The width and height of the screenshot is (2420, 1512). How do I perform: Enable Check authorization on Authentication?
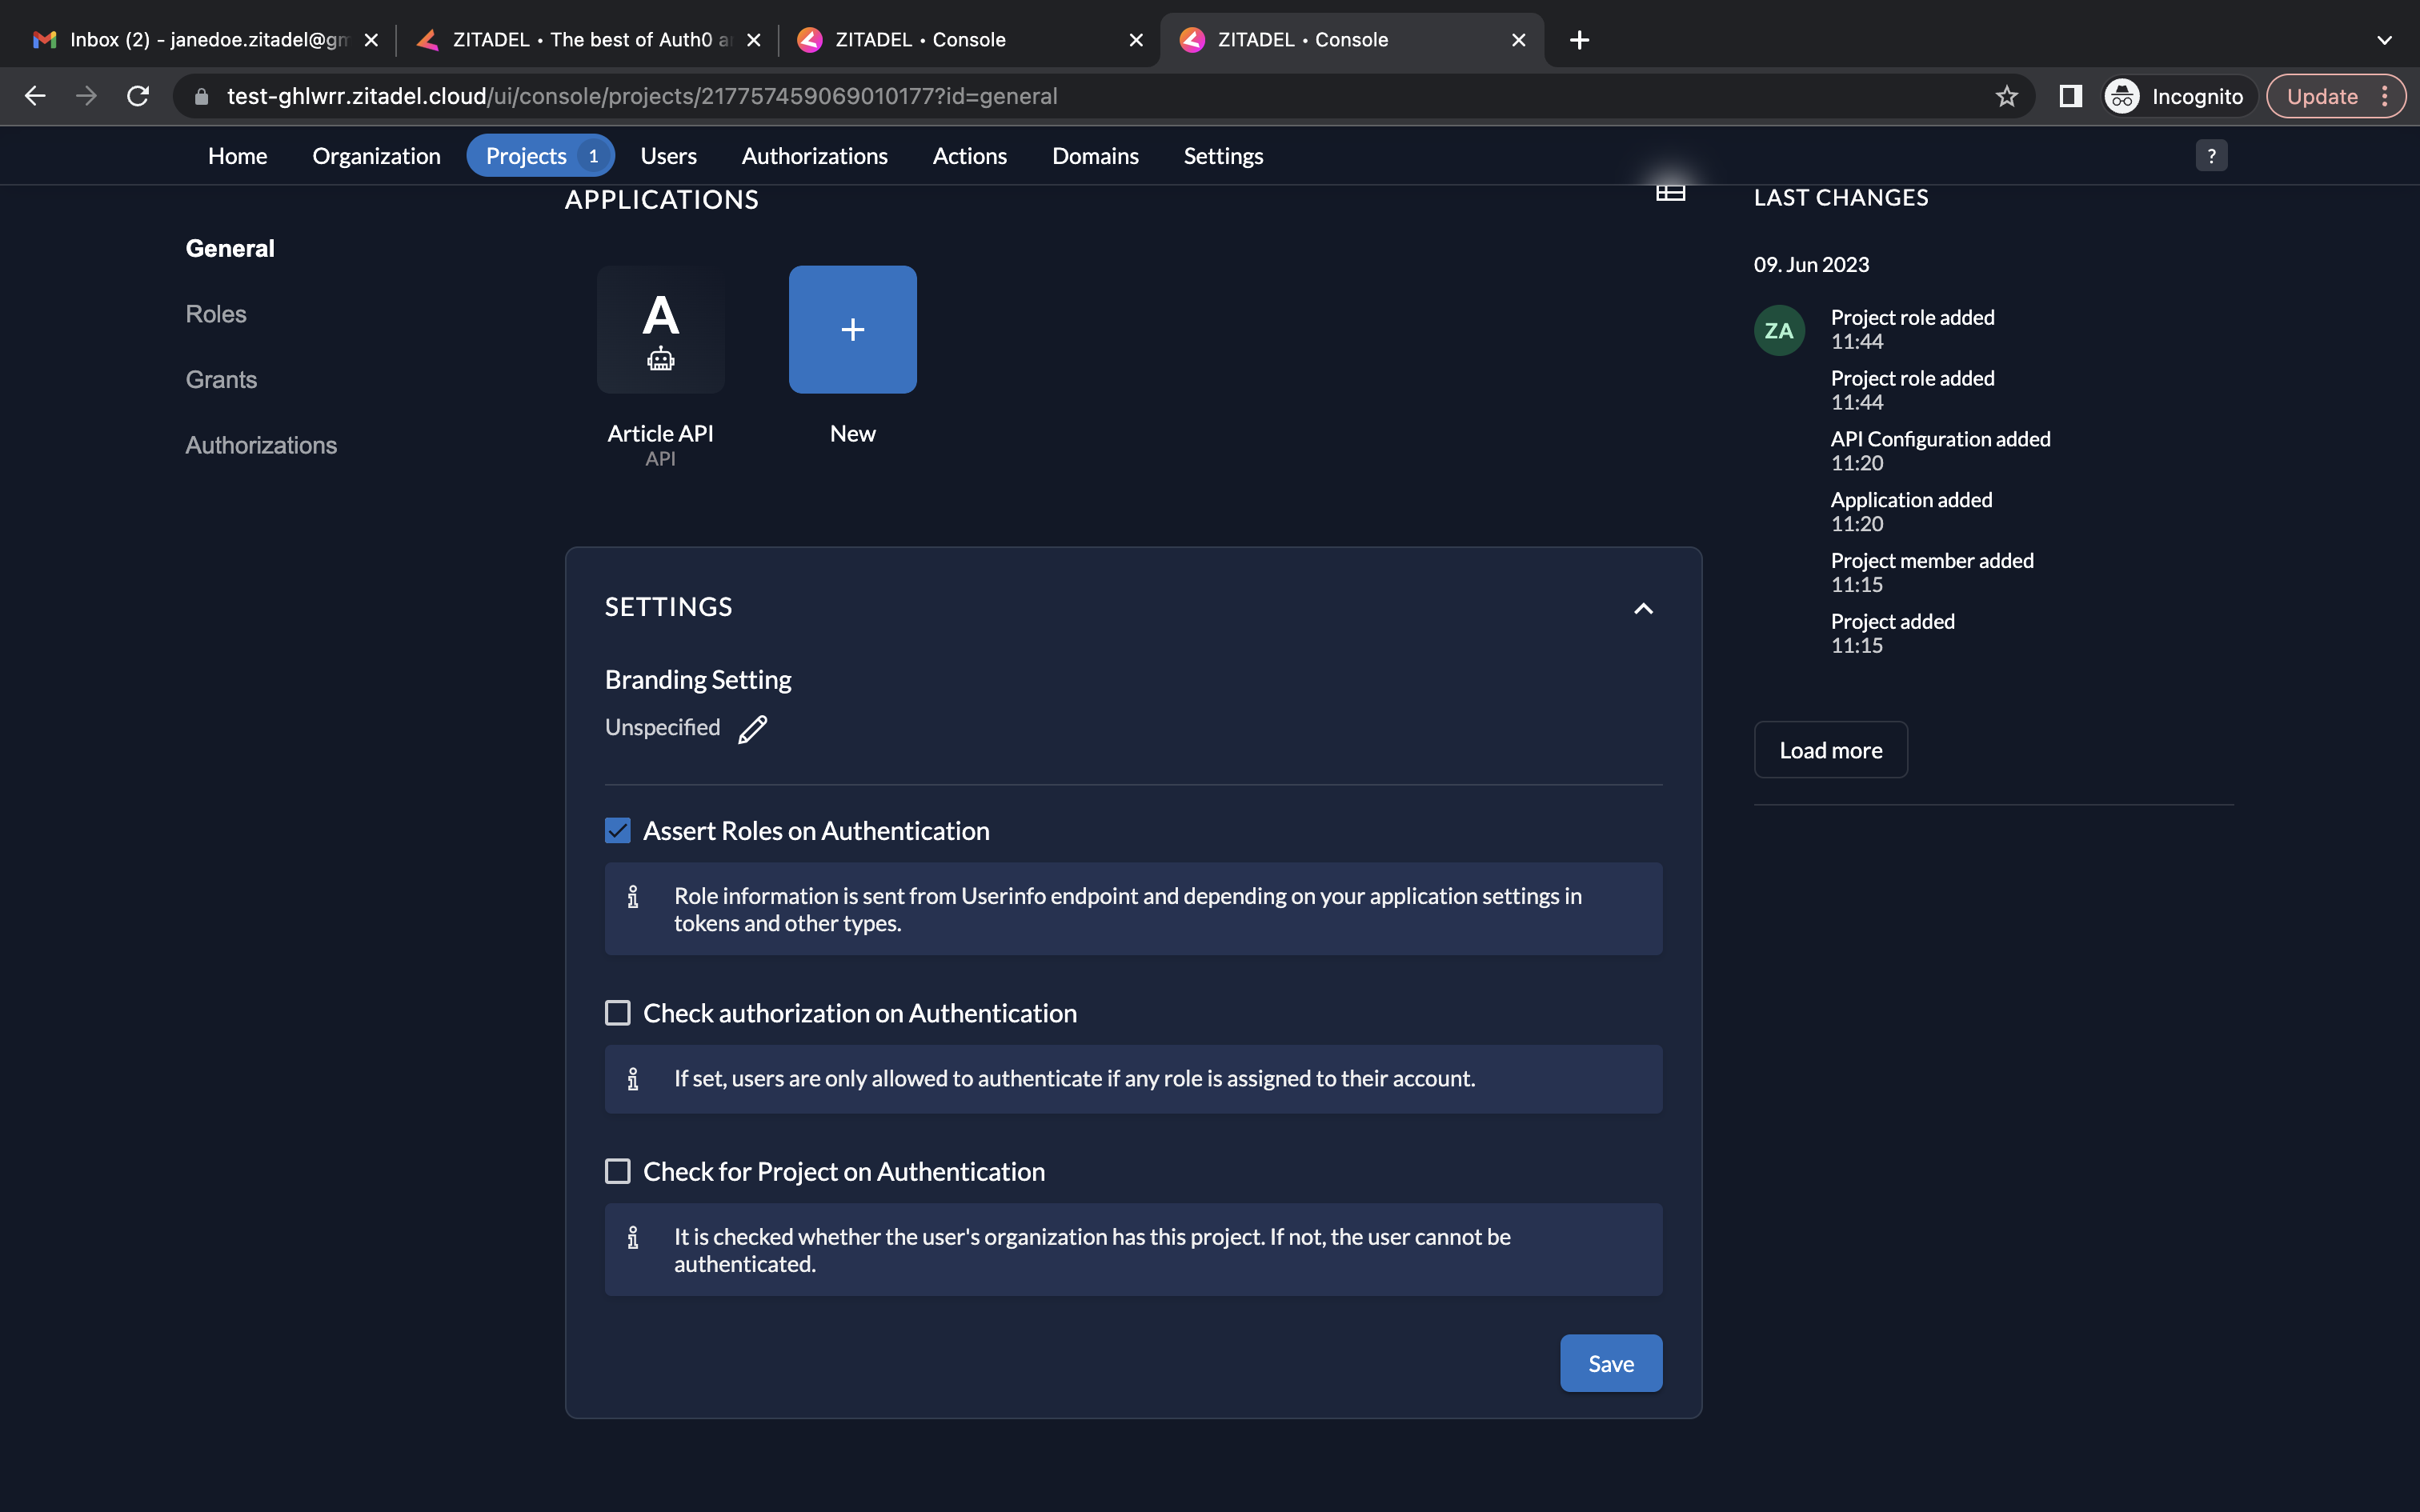618,1013
